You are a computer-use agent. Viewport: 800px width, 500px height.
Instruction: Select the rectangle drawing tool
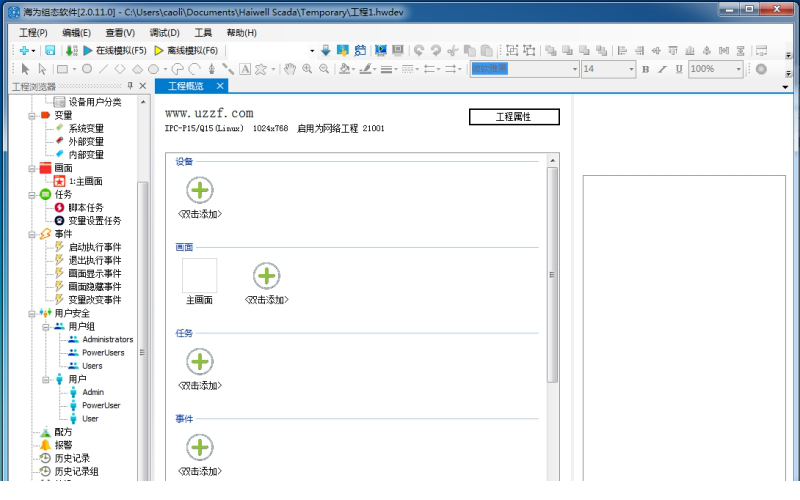62,69
